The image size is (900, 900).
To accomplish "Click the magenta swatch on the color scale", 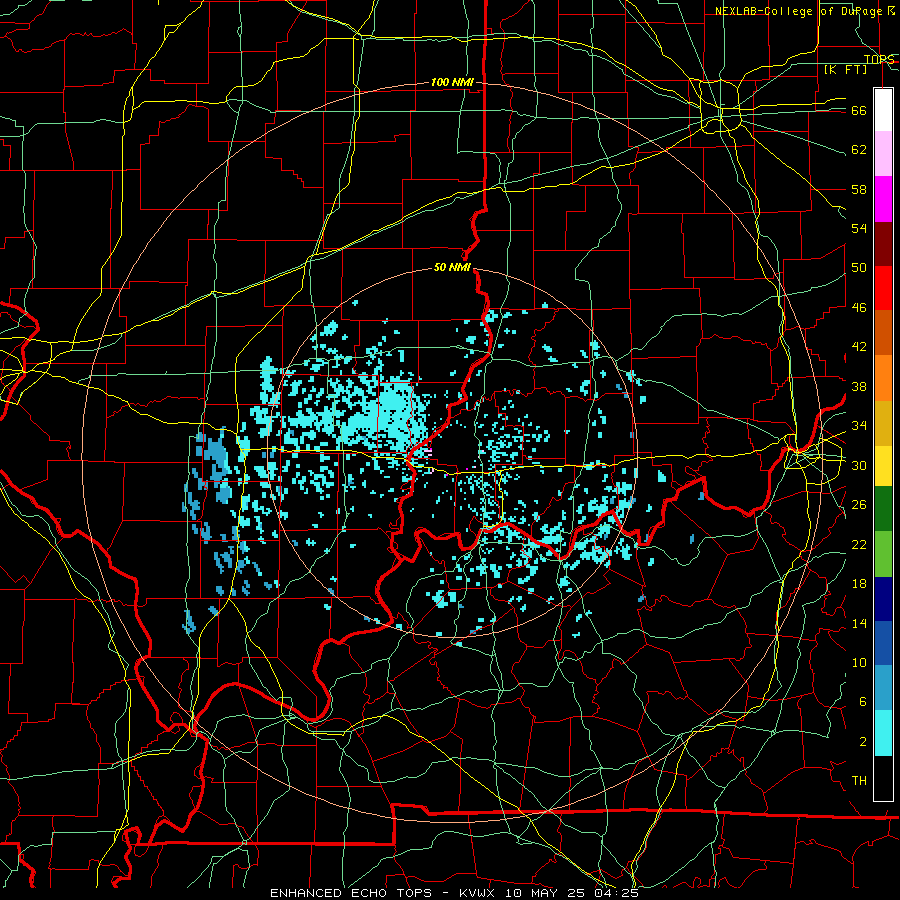I will point(883,199).
